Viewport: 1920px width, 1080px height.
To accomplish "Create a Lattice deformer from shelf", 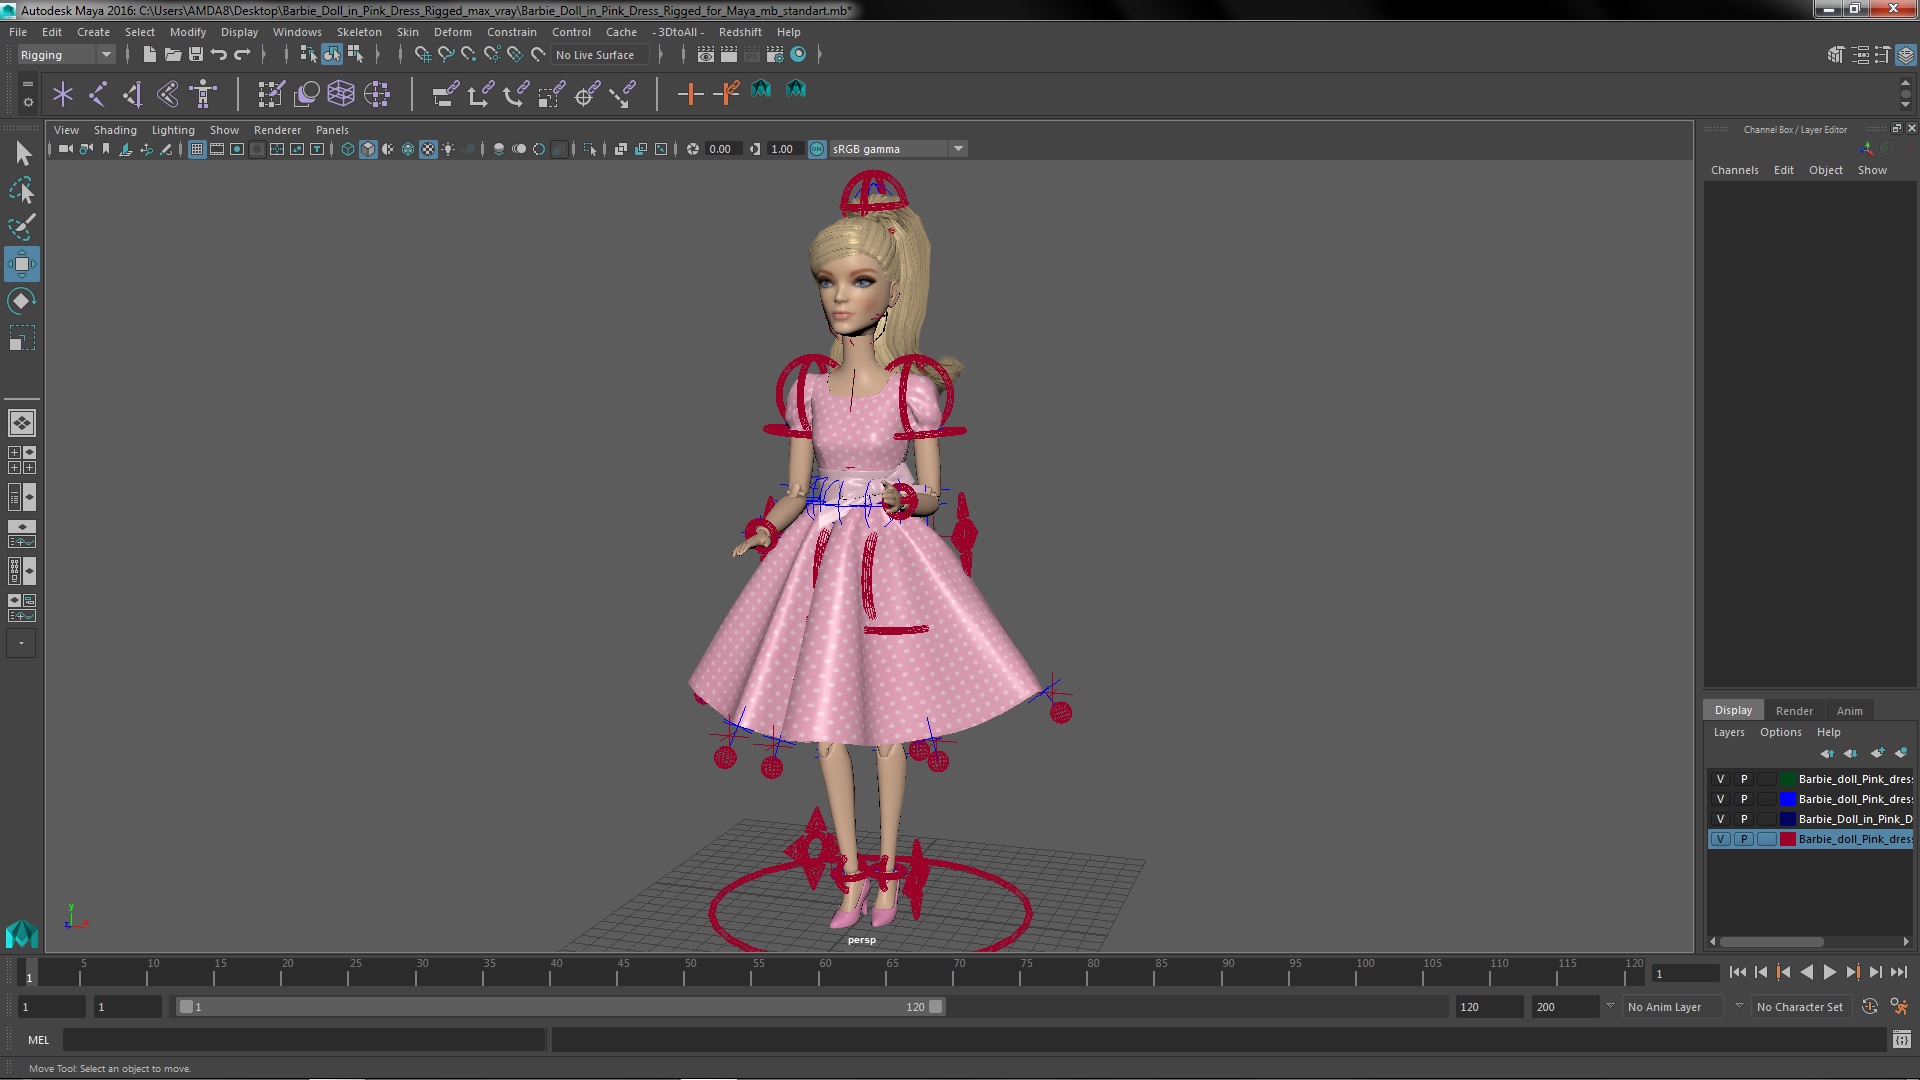I will [341, 94].
